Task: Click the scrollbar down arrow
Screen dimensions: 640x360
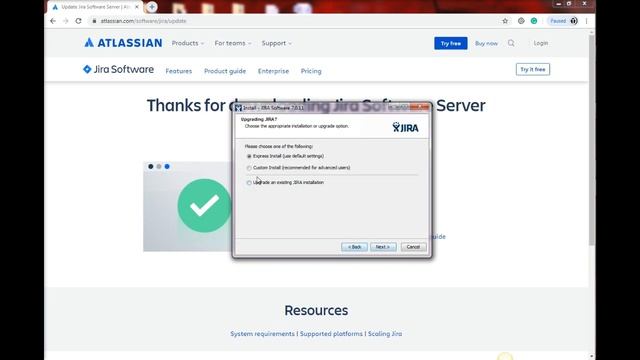Action: [x=592, y=357]
